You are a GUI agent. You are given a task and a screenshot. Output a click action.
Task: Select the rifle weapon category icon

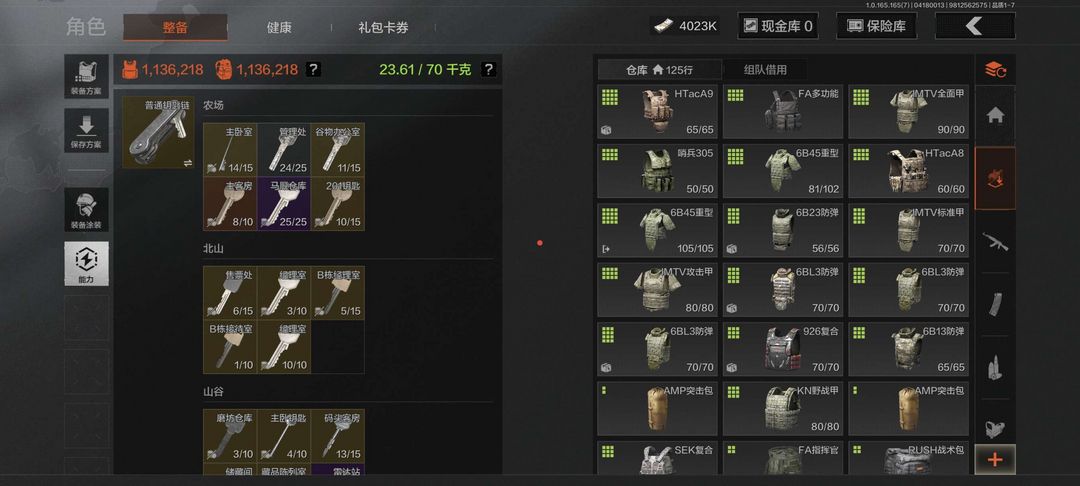tap(995, 242)
